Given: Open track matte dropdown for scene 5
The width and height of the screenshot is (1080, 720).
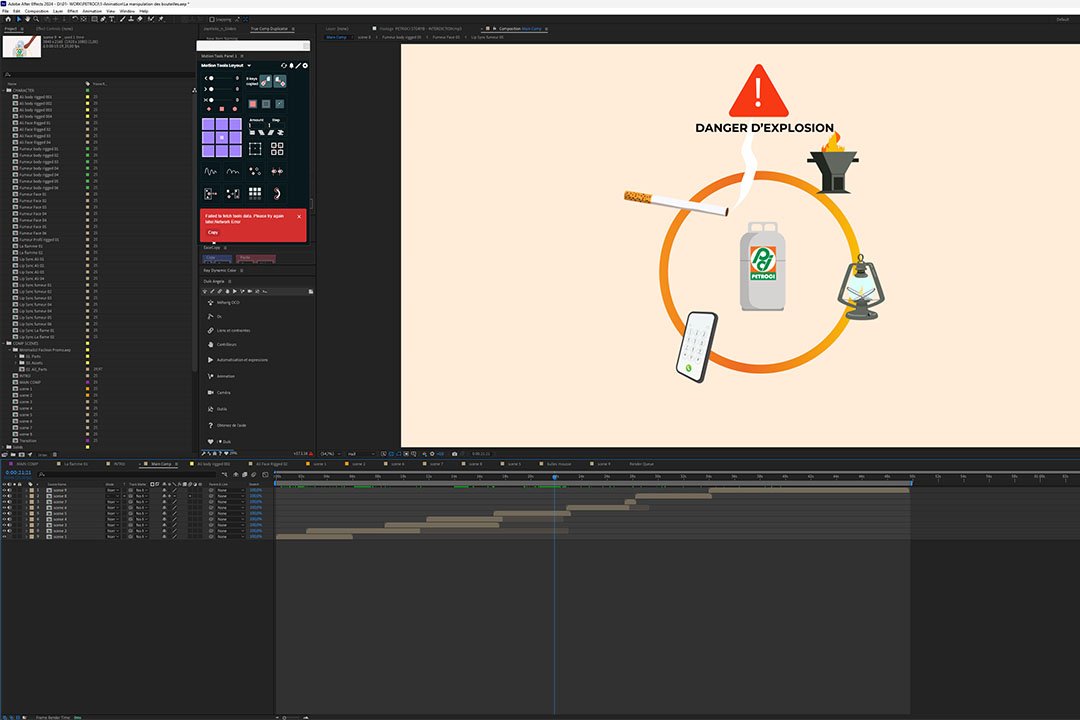Looking at the screenshot, I should (x=141, y=513).
